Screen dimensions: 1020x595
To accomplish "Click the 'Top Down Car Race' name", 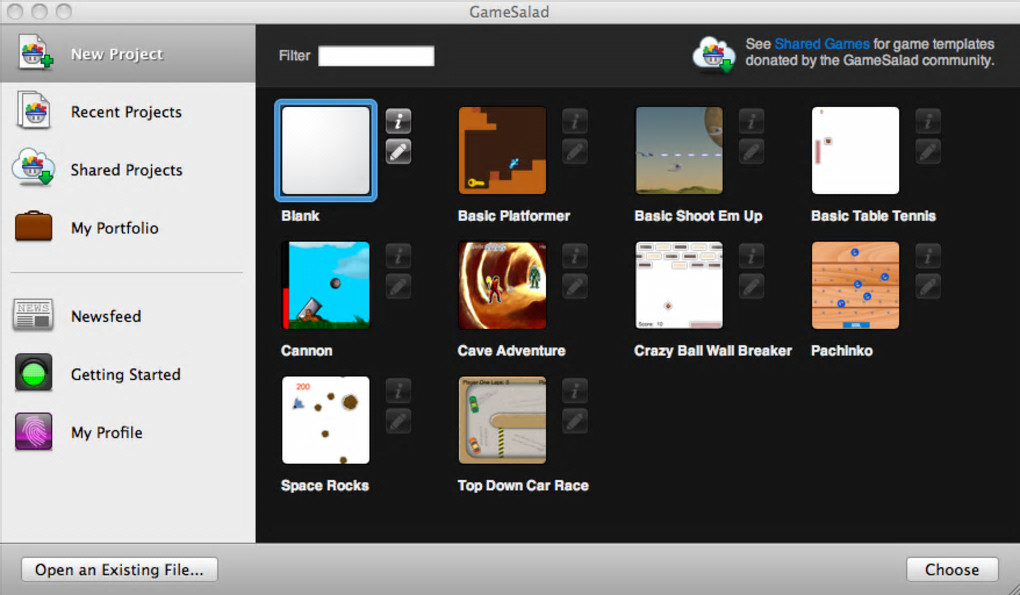I will click(523, 485).
